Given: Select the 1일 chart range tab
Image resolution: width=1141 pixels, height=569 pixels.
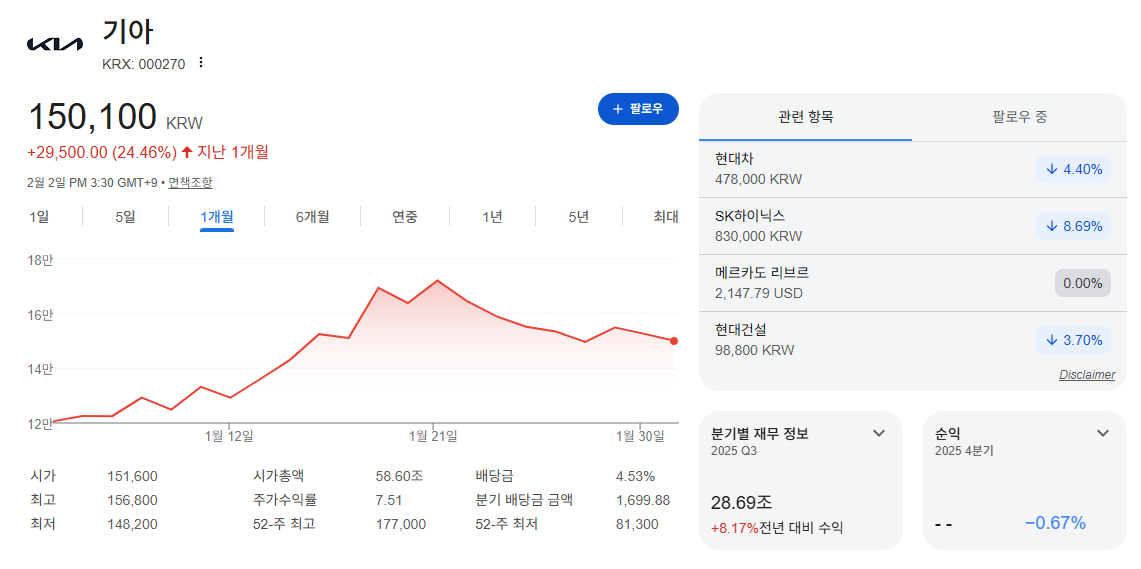Looking at the screenshot, I should (x=39, y=217).
